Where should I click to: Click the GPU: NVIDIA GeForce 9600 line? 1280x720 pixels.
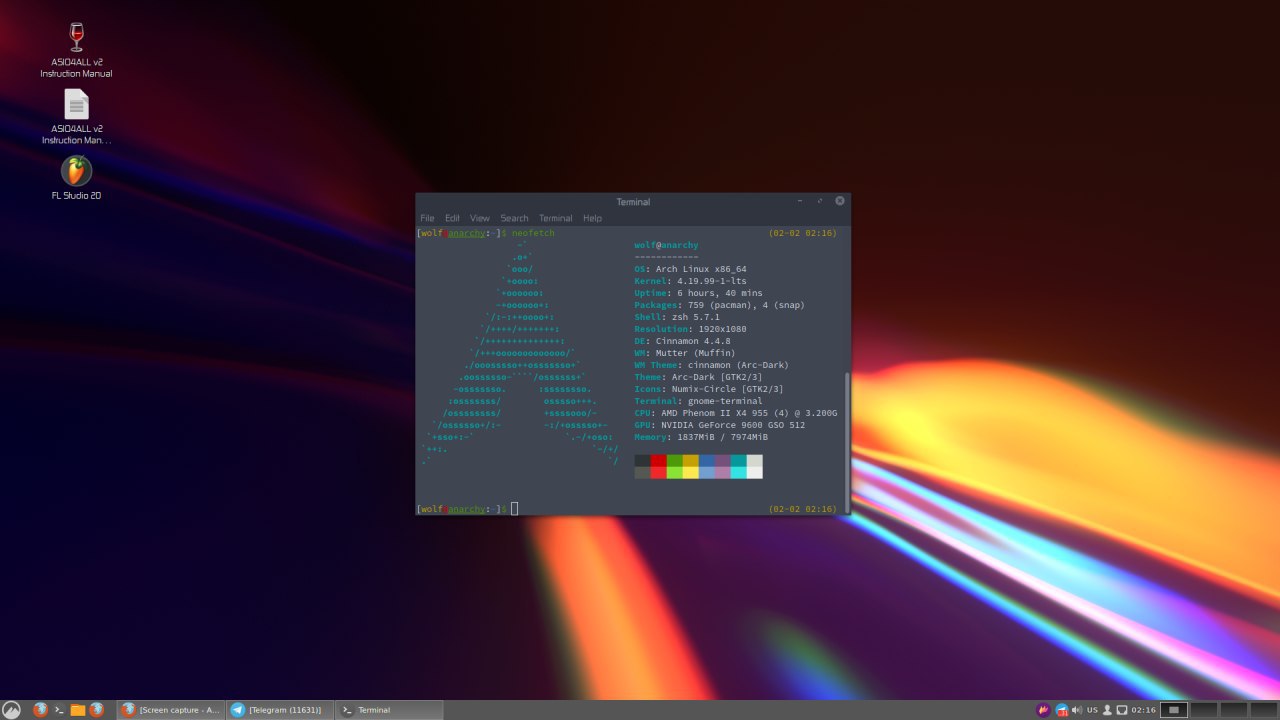(x=719, y=425)
